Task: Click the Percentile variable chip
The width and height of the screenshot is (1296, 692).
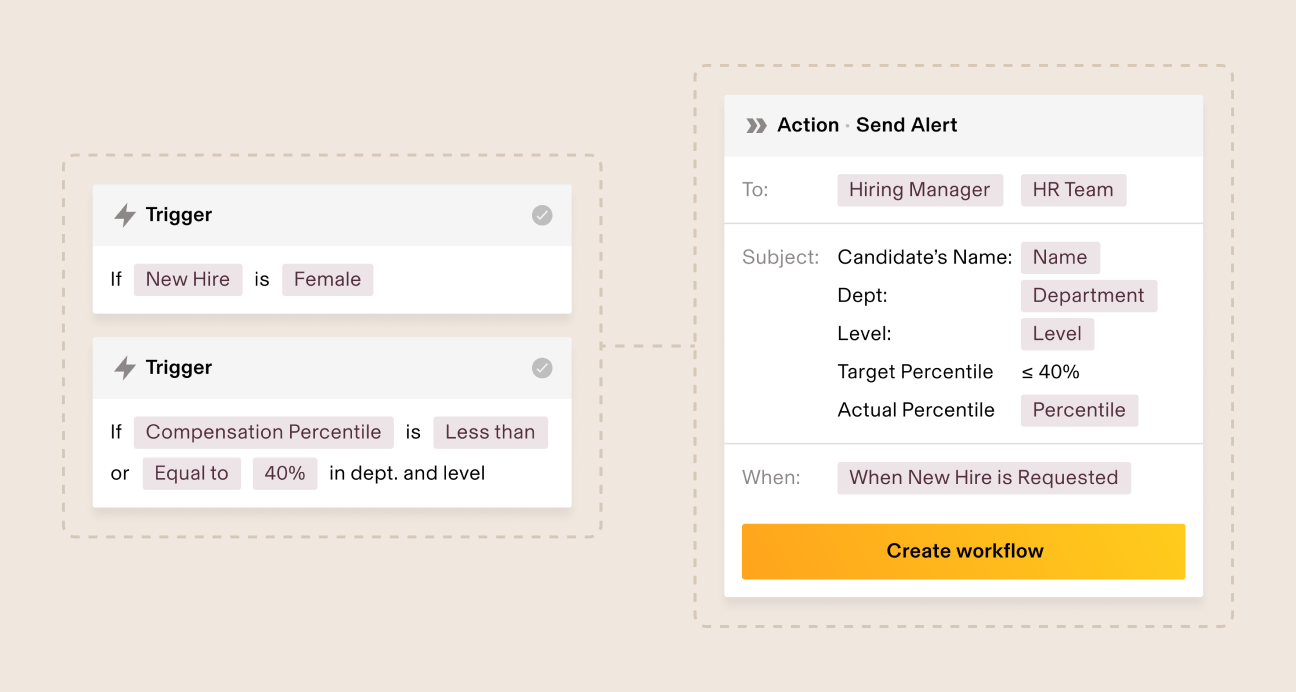Action: pyautogui.click(x=1079, y=410)
